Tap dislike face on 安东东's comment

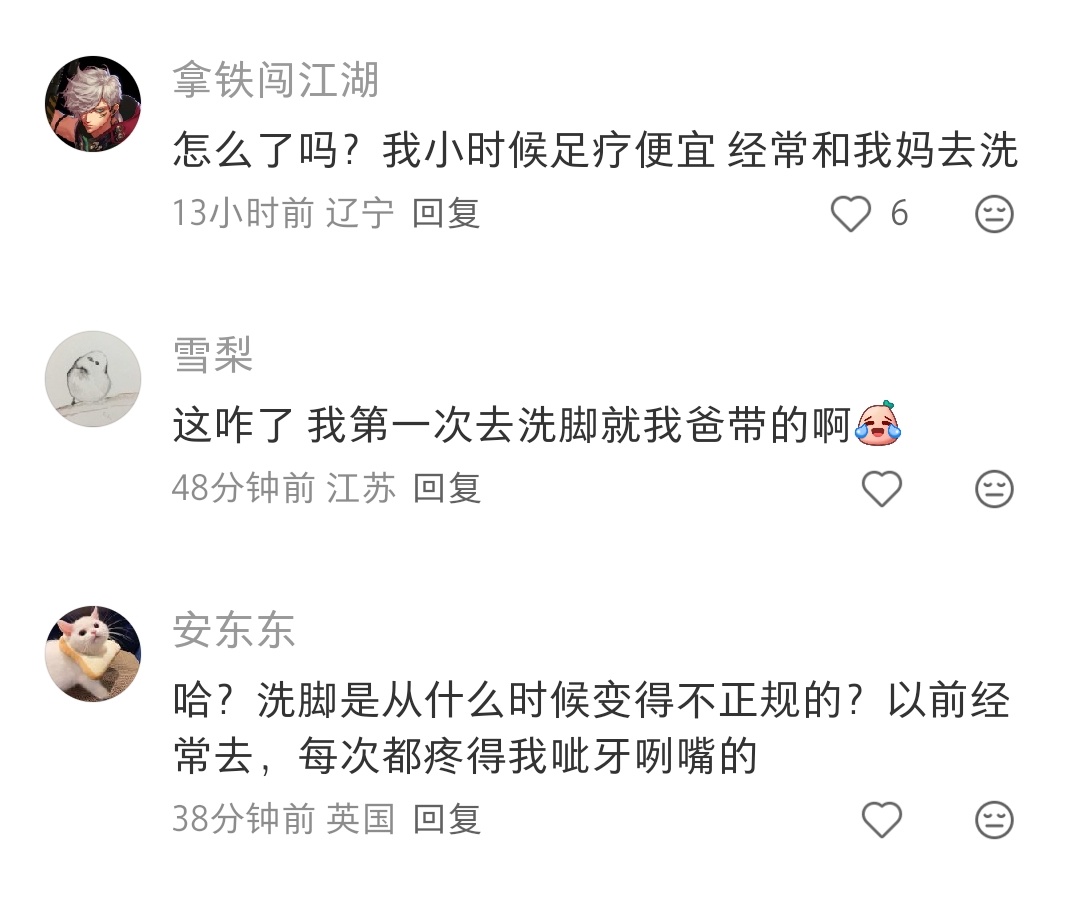click(994, 820)
